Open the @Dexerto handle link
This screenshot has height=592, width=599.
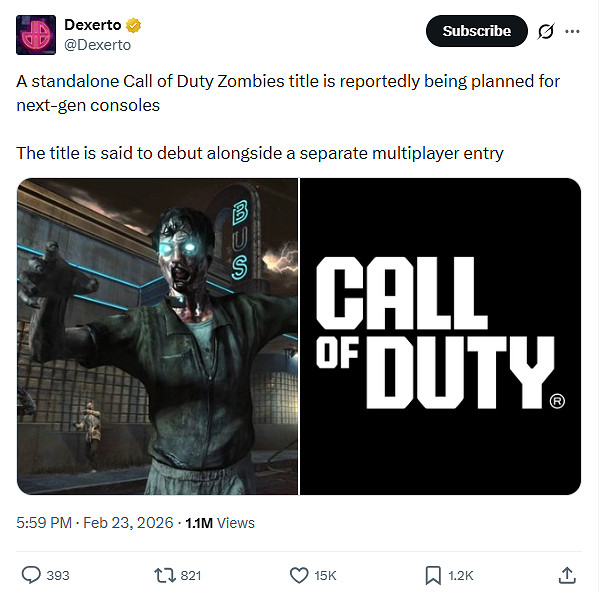[x=98, y=45]
